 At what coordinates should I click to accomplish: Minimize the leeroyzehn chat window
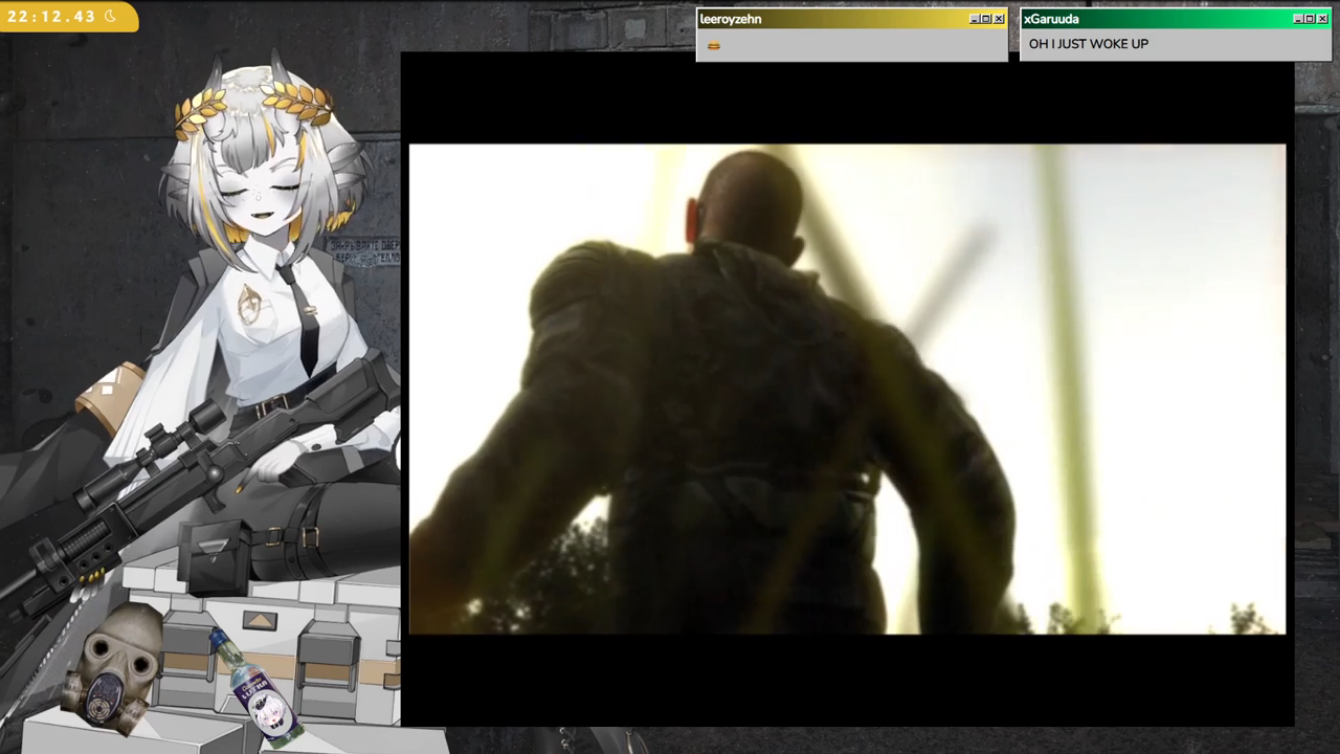[x=974, y=19]
